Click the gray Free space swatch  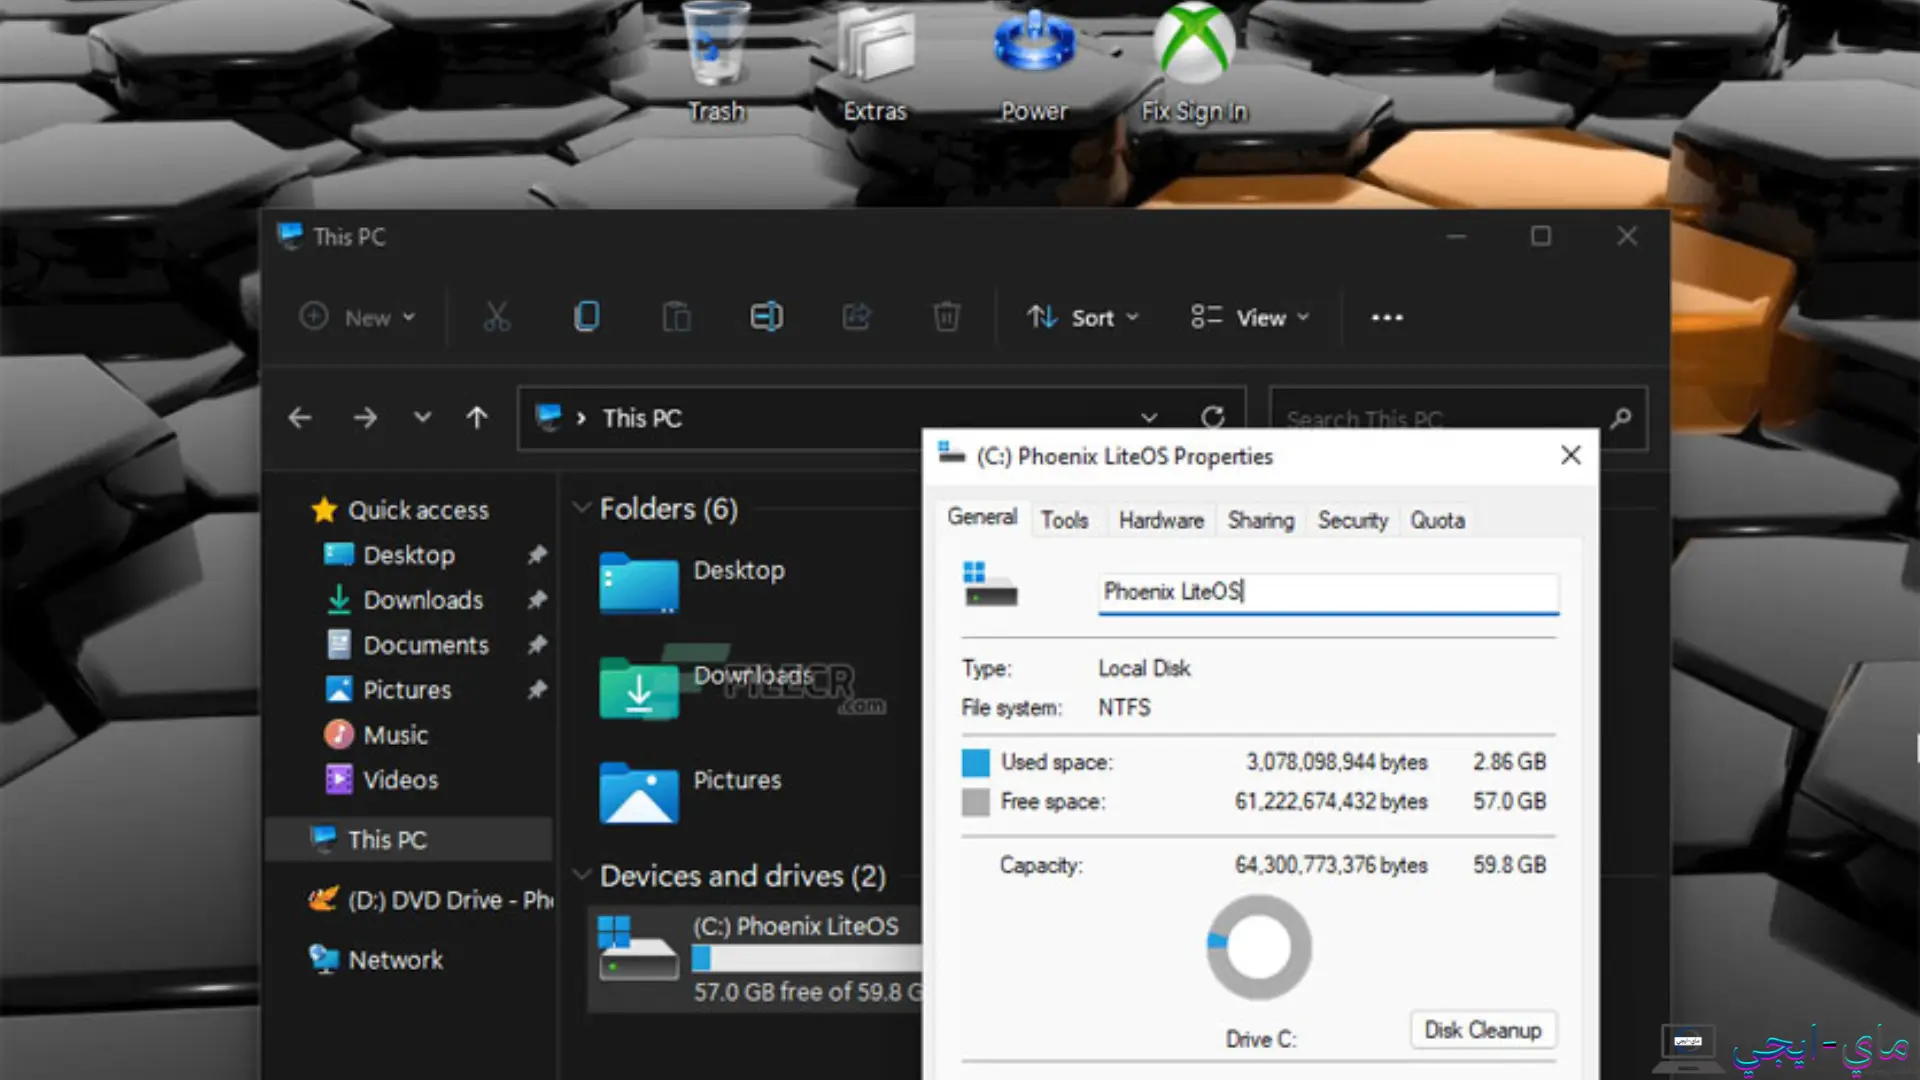point(975,802)
